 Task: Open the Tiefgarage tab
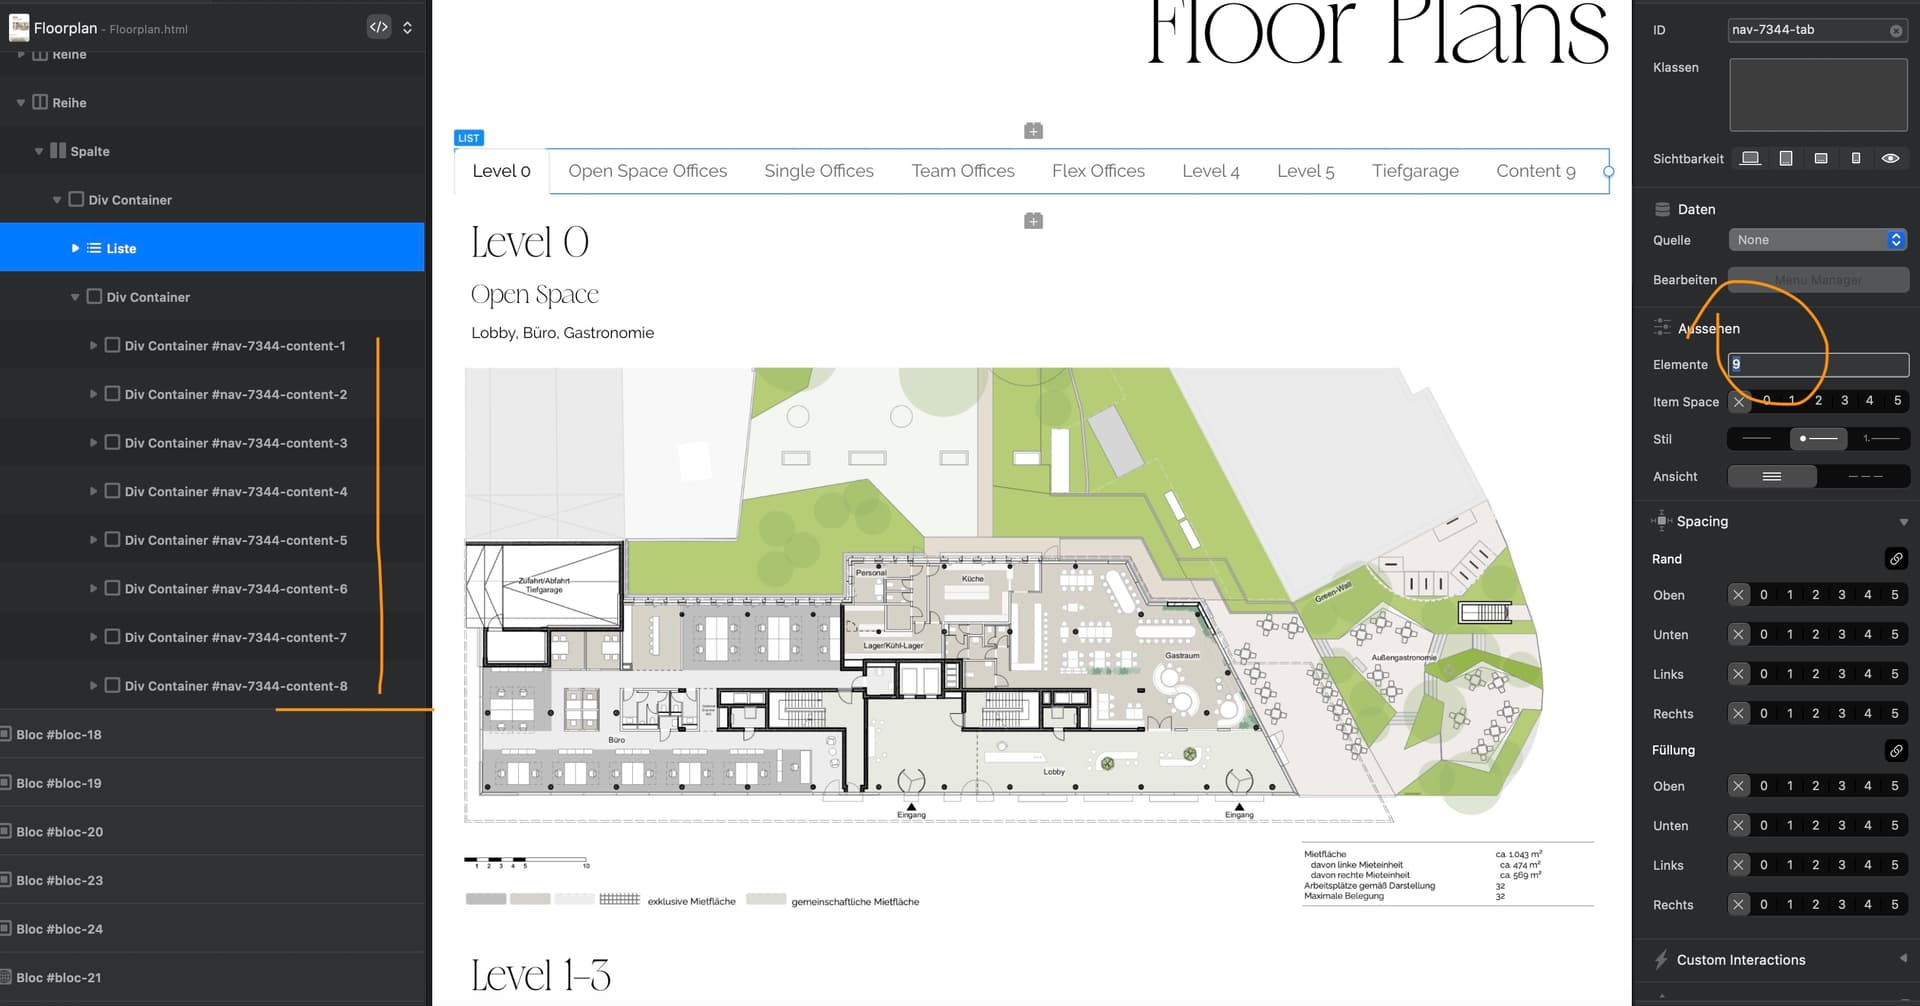click(1414, 171)
